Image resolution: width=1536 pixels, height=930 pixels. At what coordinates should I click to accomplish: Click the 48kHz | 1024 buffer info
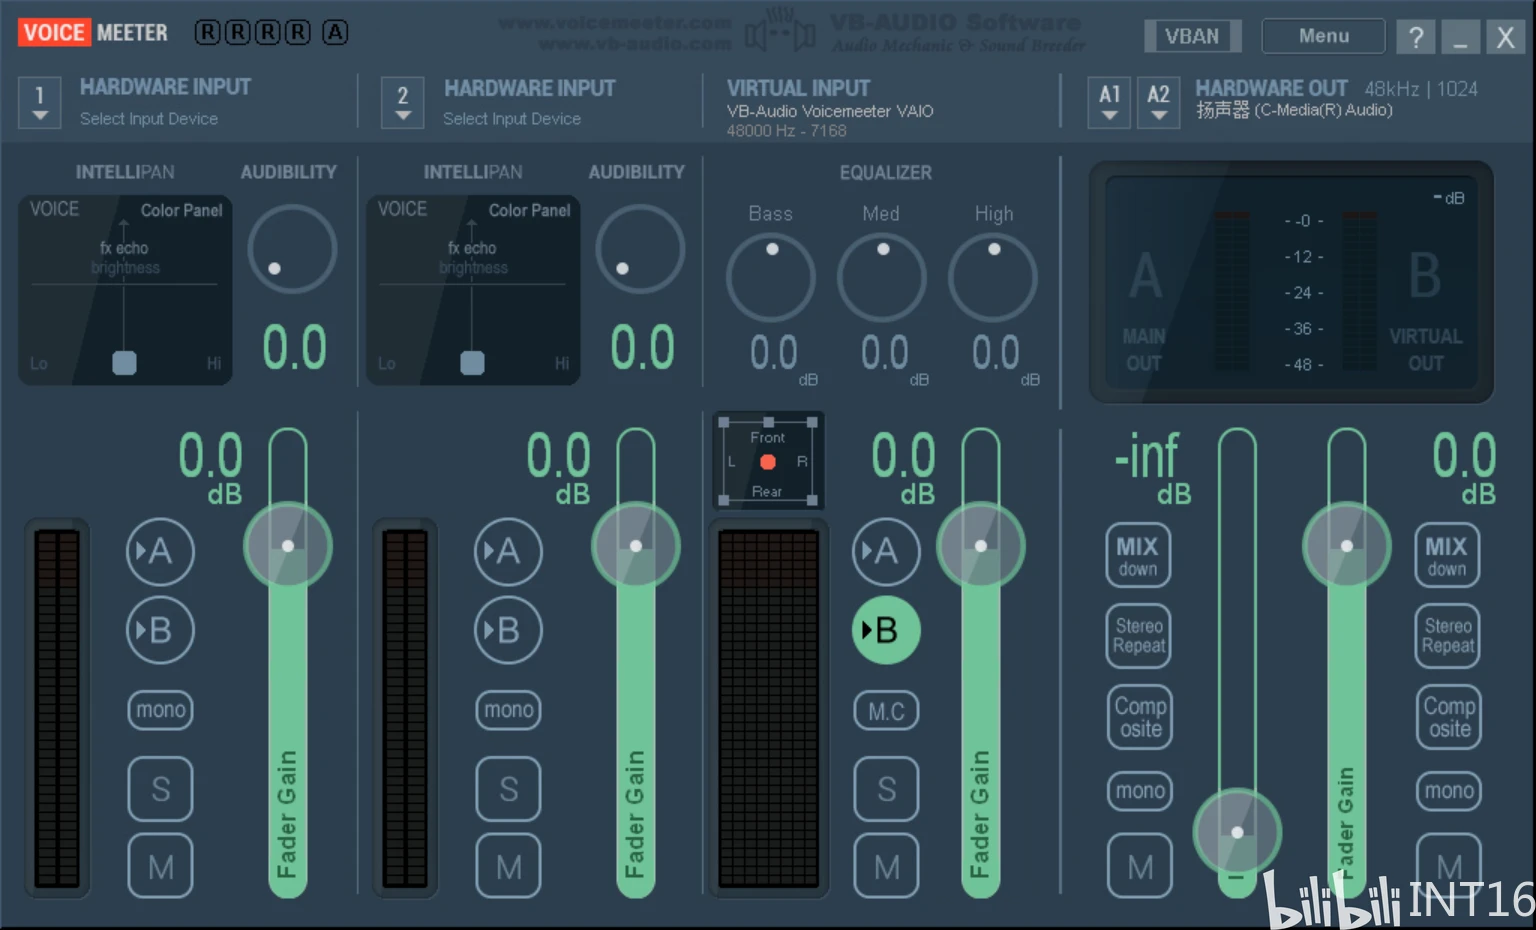(1421, 89)
